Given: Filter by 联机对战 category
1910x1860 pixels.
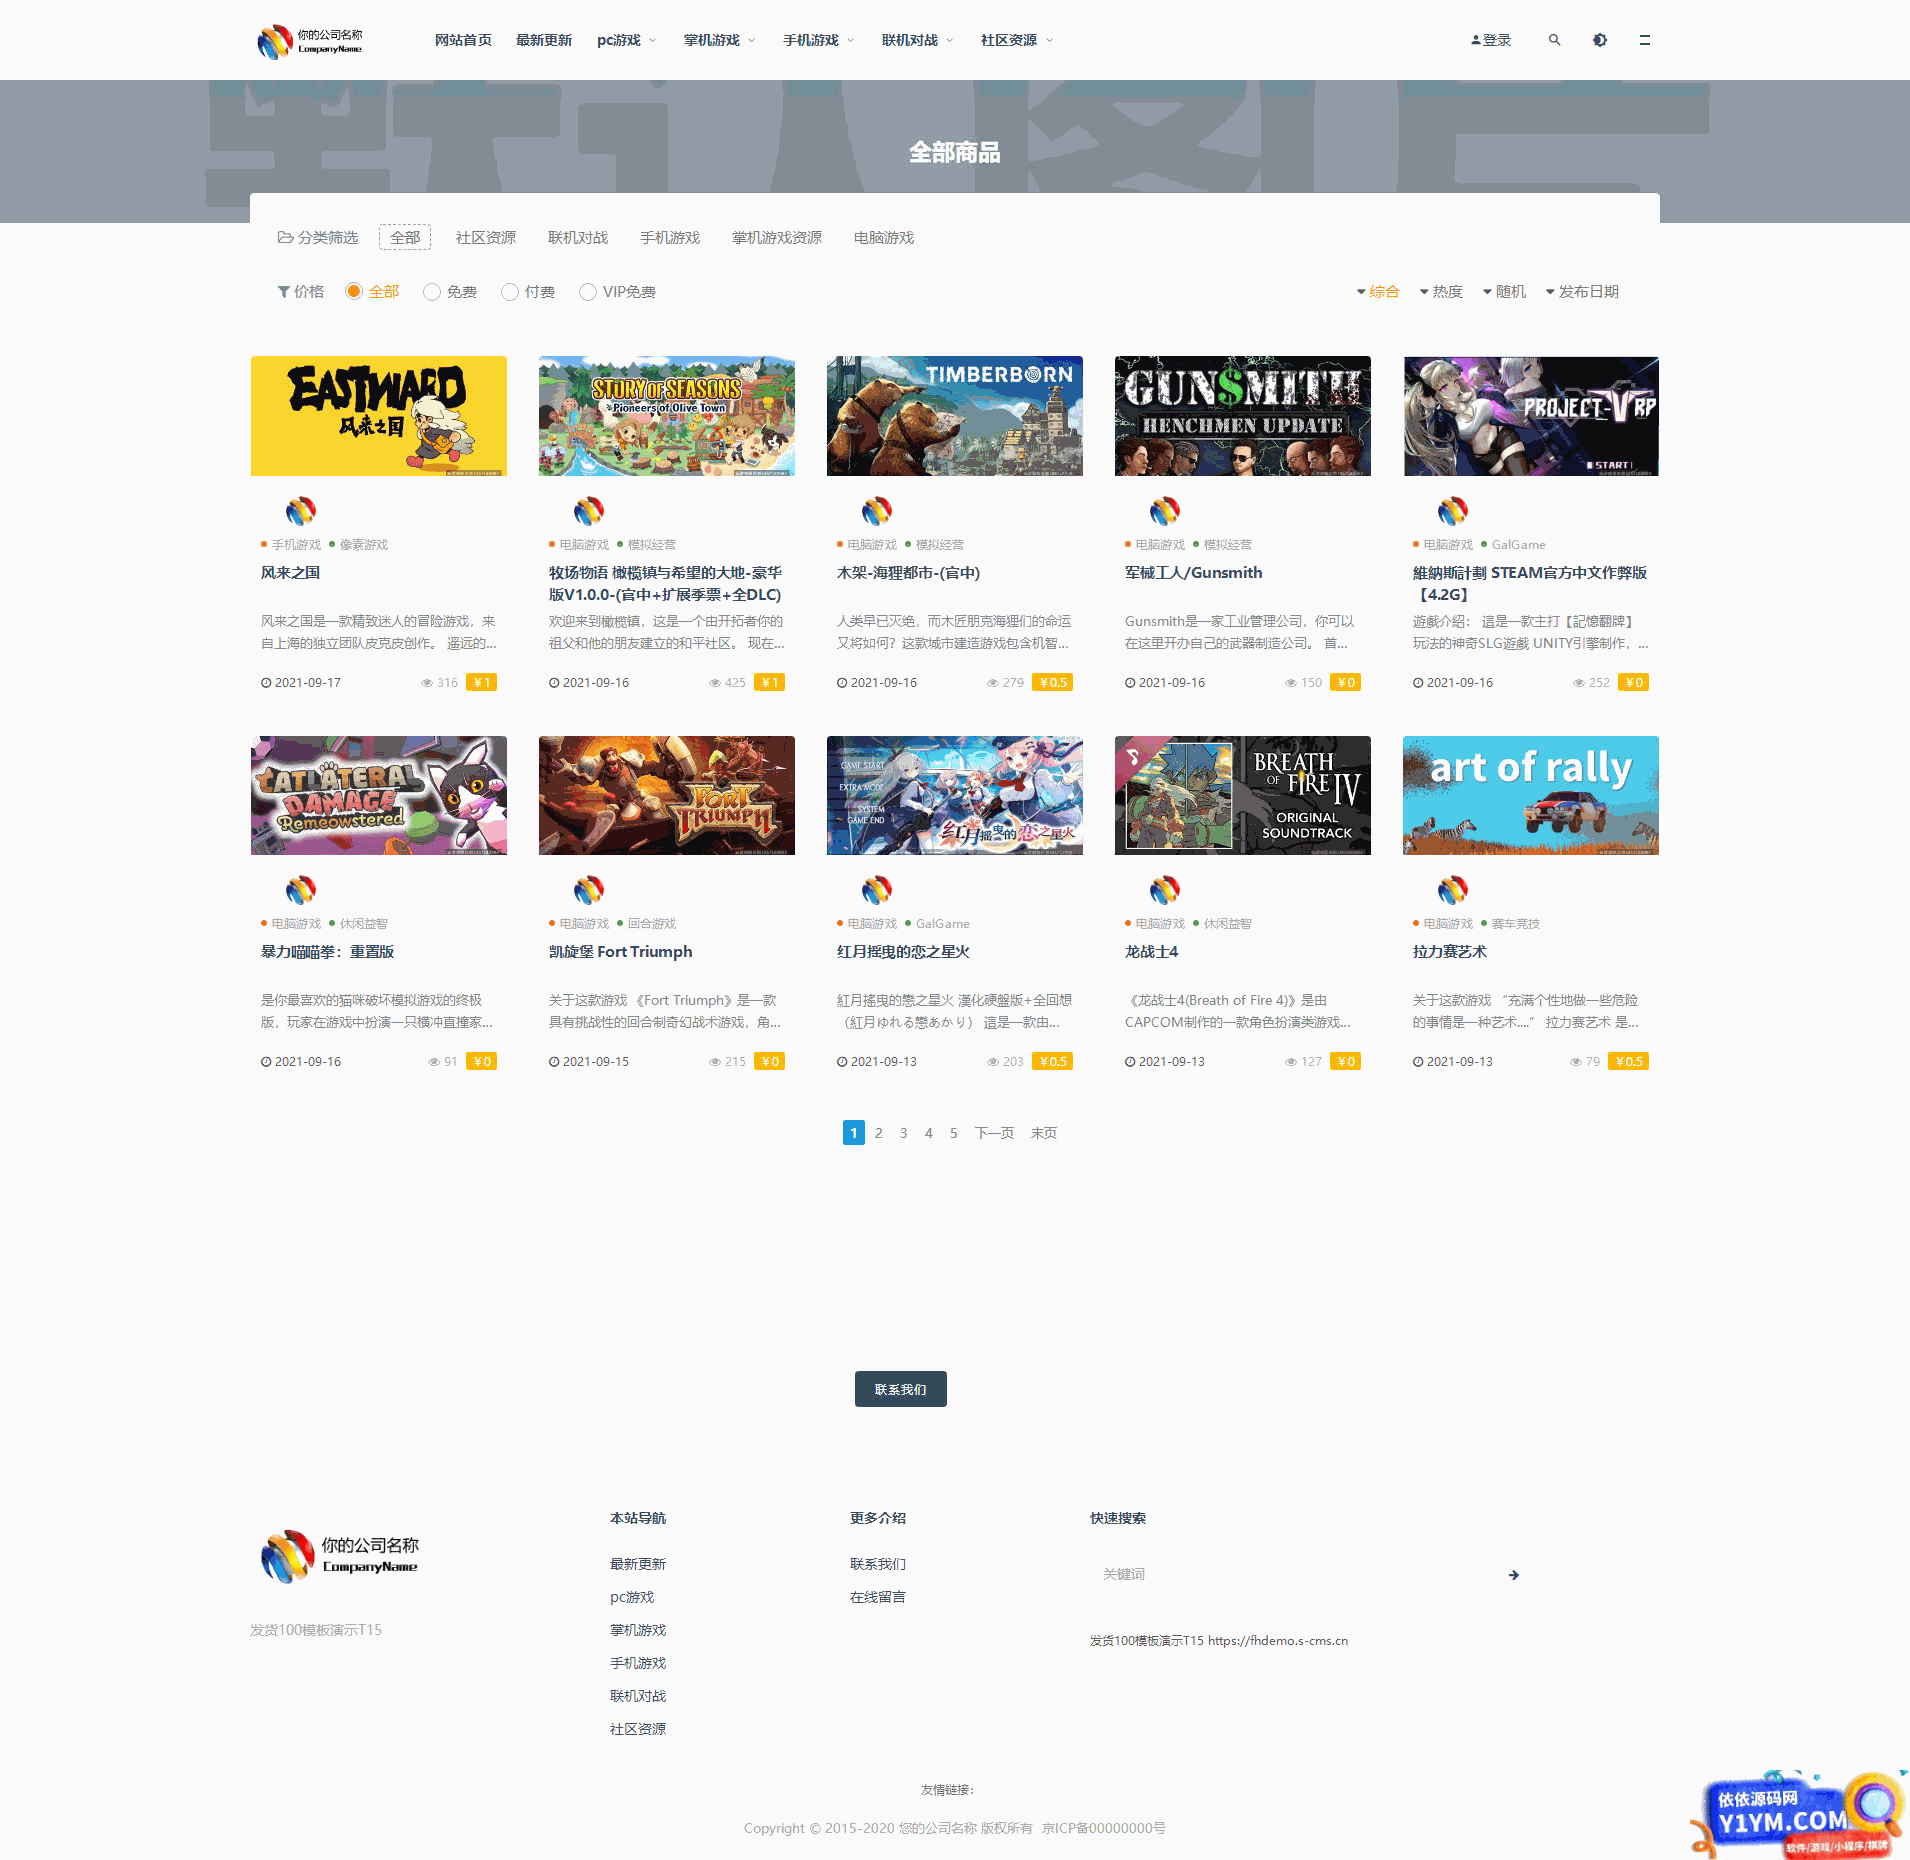Looking at the screenshot, I should click(578, 238).
